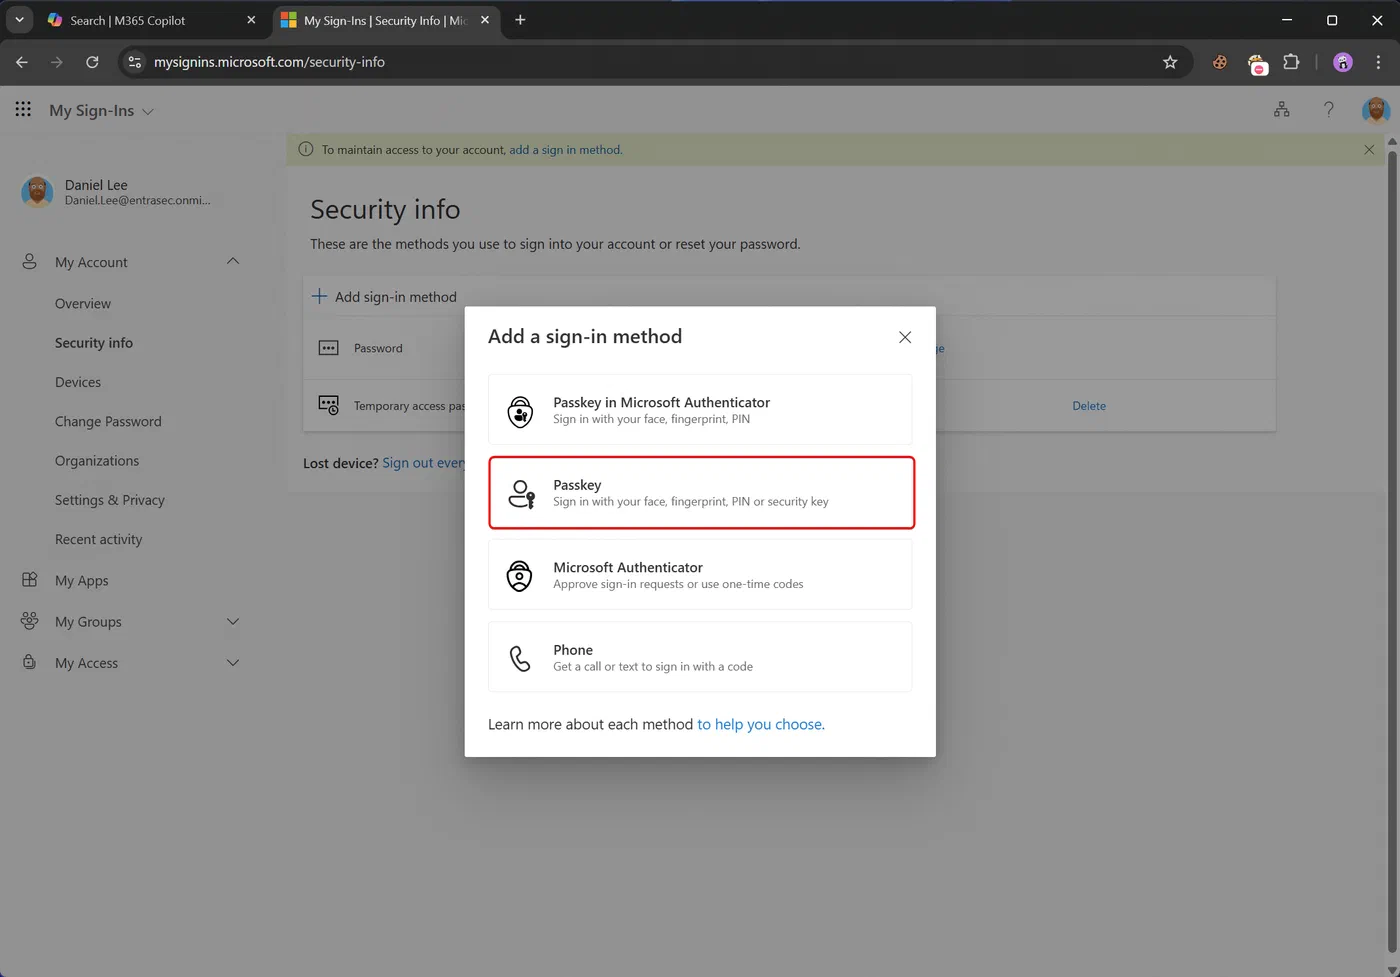The width and height of the screenshot is (1400, 977).
Task: Open a new browser tab
Action: pos(520,20)
